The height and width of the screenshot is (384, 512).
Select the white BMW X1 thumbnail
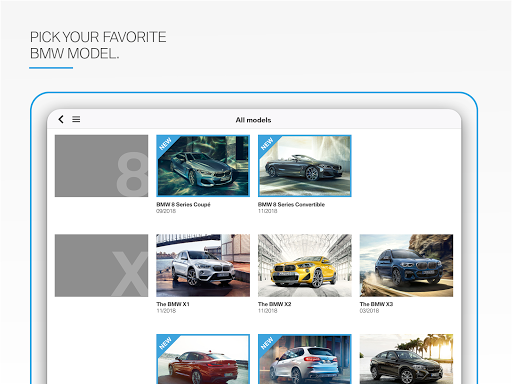(x=203, y=265)
